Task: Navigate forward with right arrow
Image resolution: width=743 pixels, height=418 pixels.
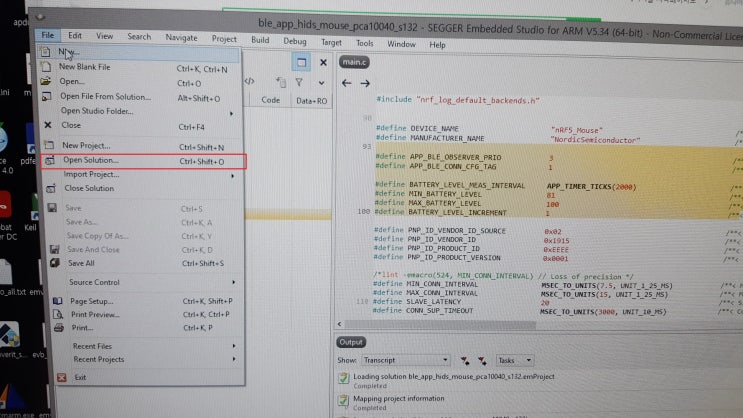Action: [365, 83]
